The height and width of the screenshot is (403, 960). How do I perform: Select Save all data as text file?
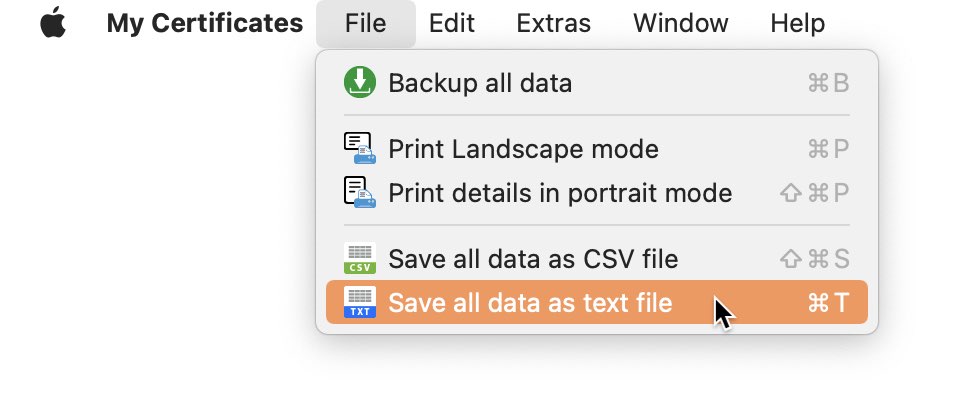597,303
